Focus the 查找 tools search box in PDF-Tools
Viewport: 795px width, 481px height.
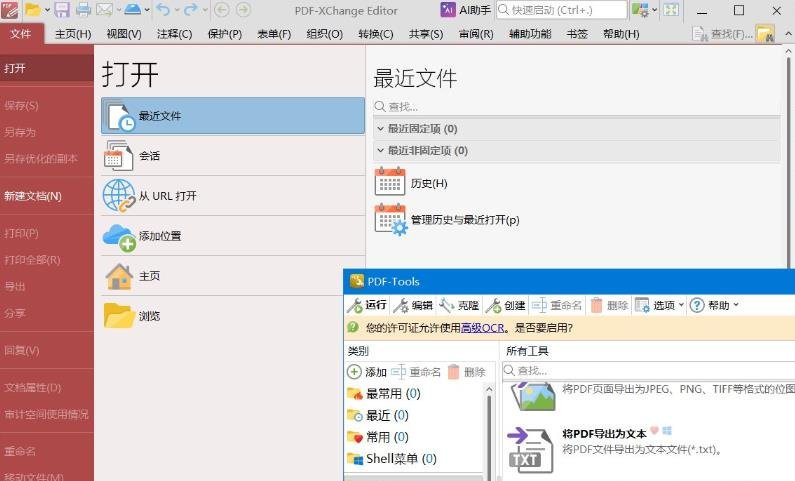coord(648,371)
